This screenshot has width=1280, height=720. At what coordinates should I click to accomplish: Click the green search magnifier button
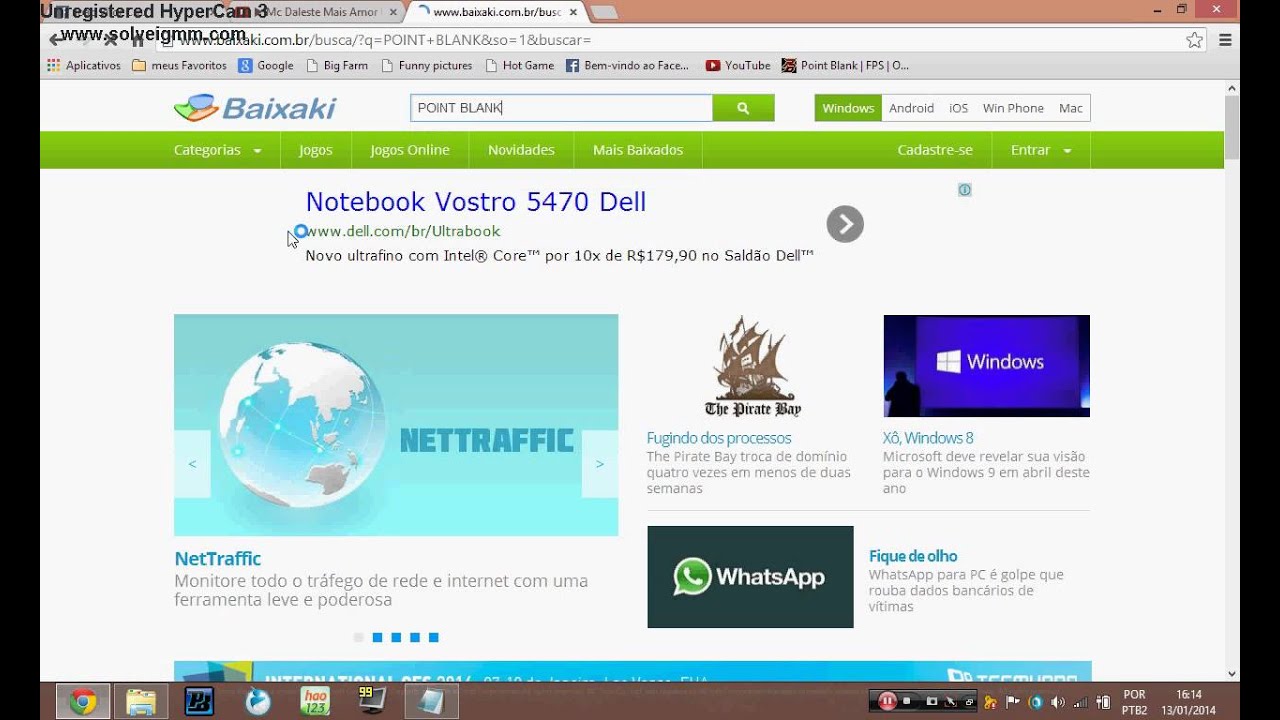pyautogui.click(x=743, y=108)
